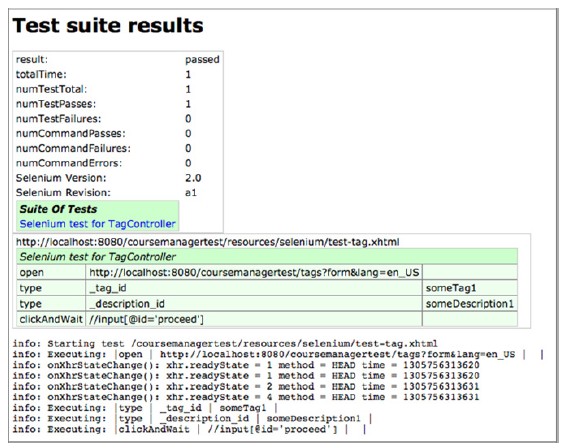565x448 pixels.
Task: Select the version value '2.0'
Action: click(193, 178)
